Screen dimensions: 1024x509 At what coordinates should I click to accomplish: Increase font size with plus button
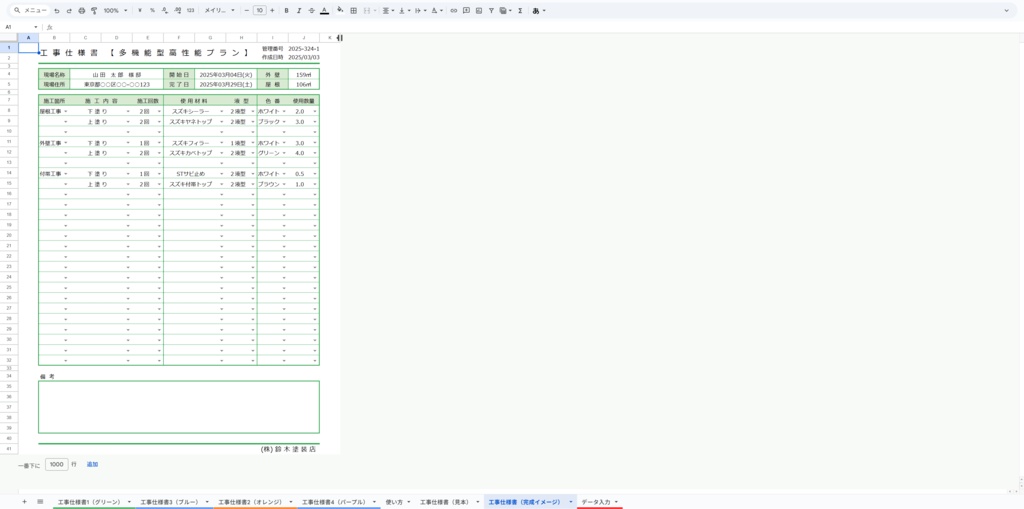[x=272, y=10]
